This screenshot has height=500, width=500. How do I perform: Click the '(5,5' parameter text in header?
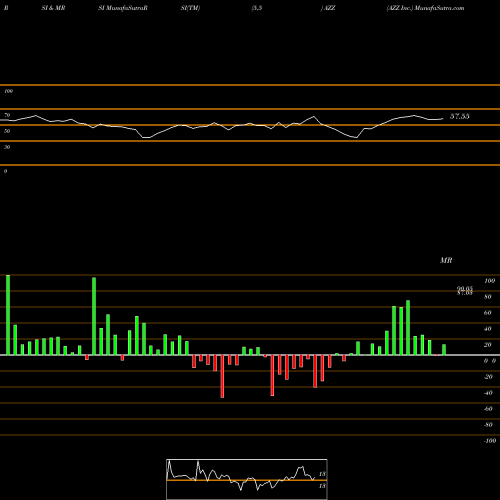pyautogui.click(x=257, y=8)
